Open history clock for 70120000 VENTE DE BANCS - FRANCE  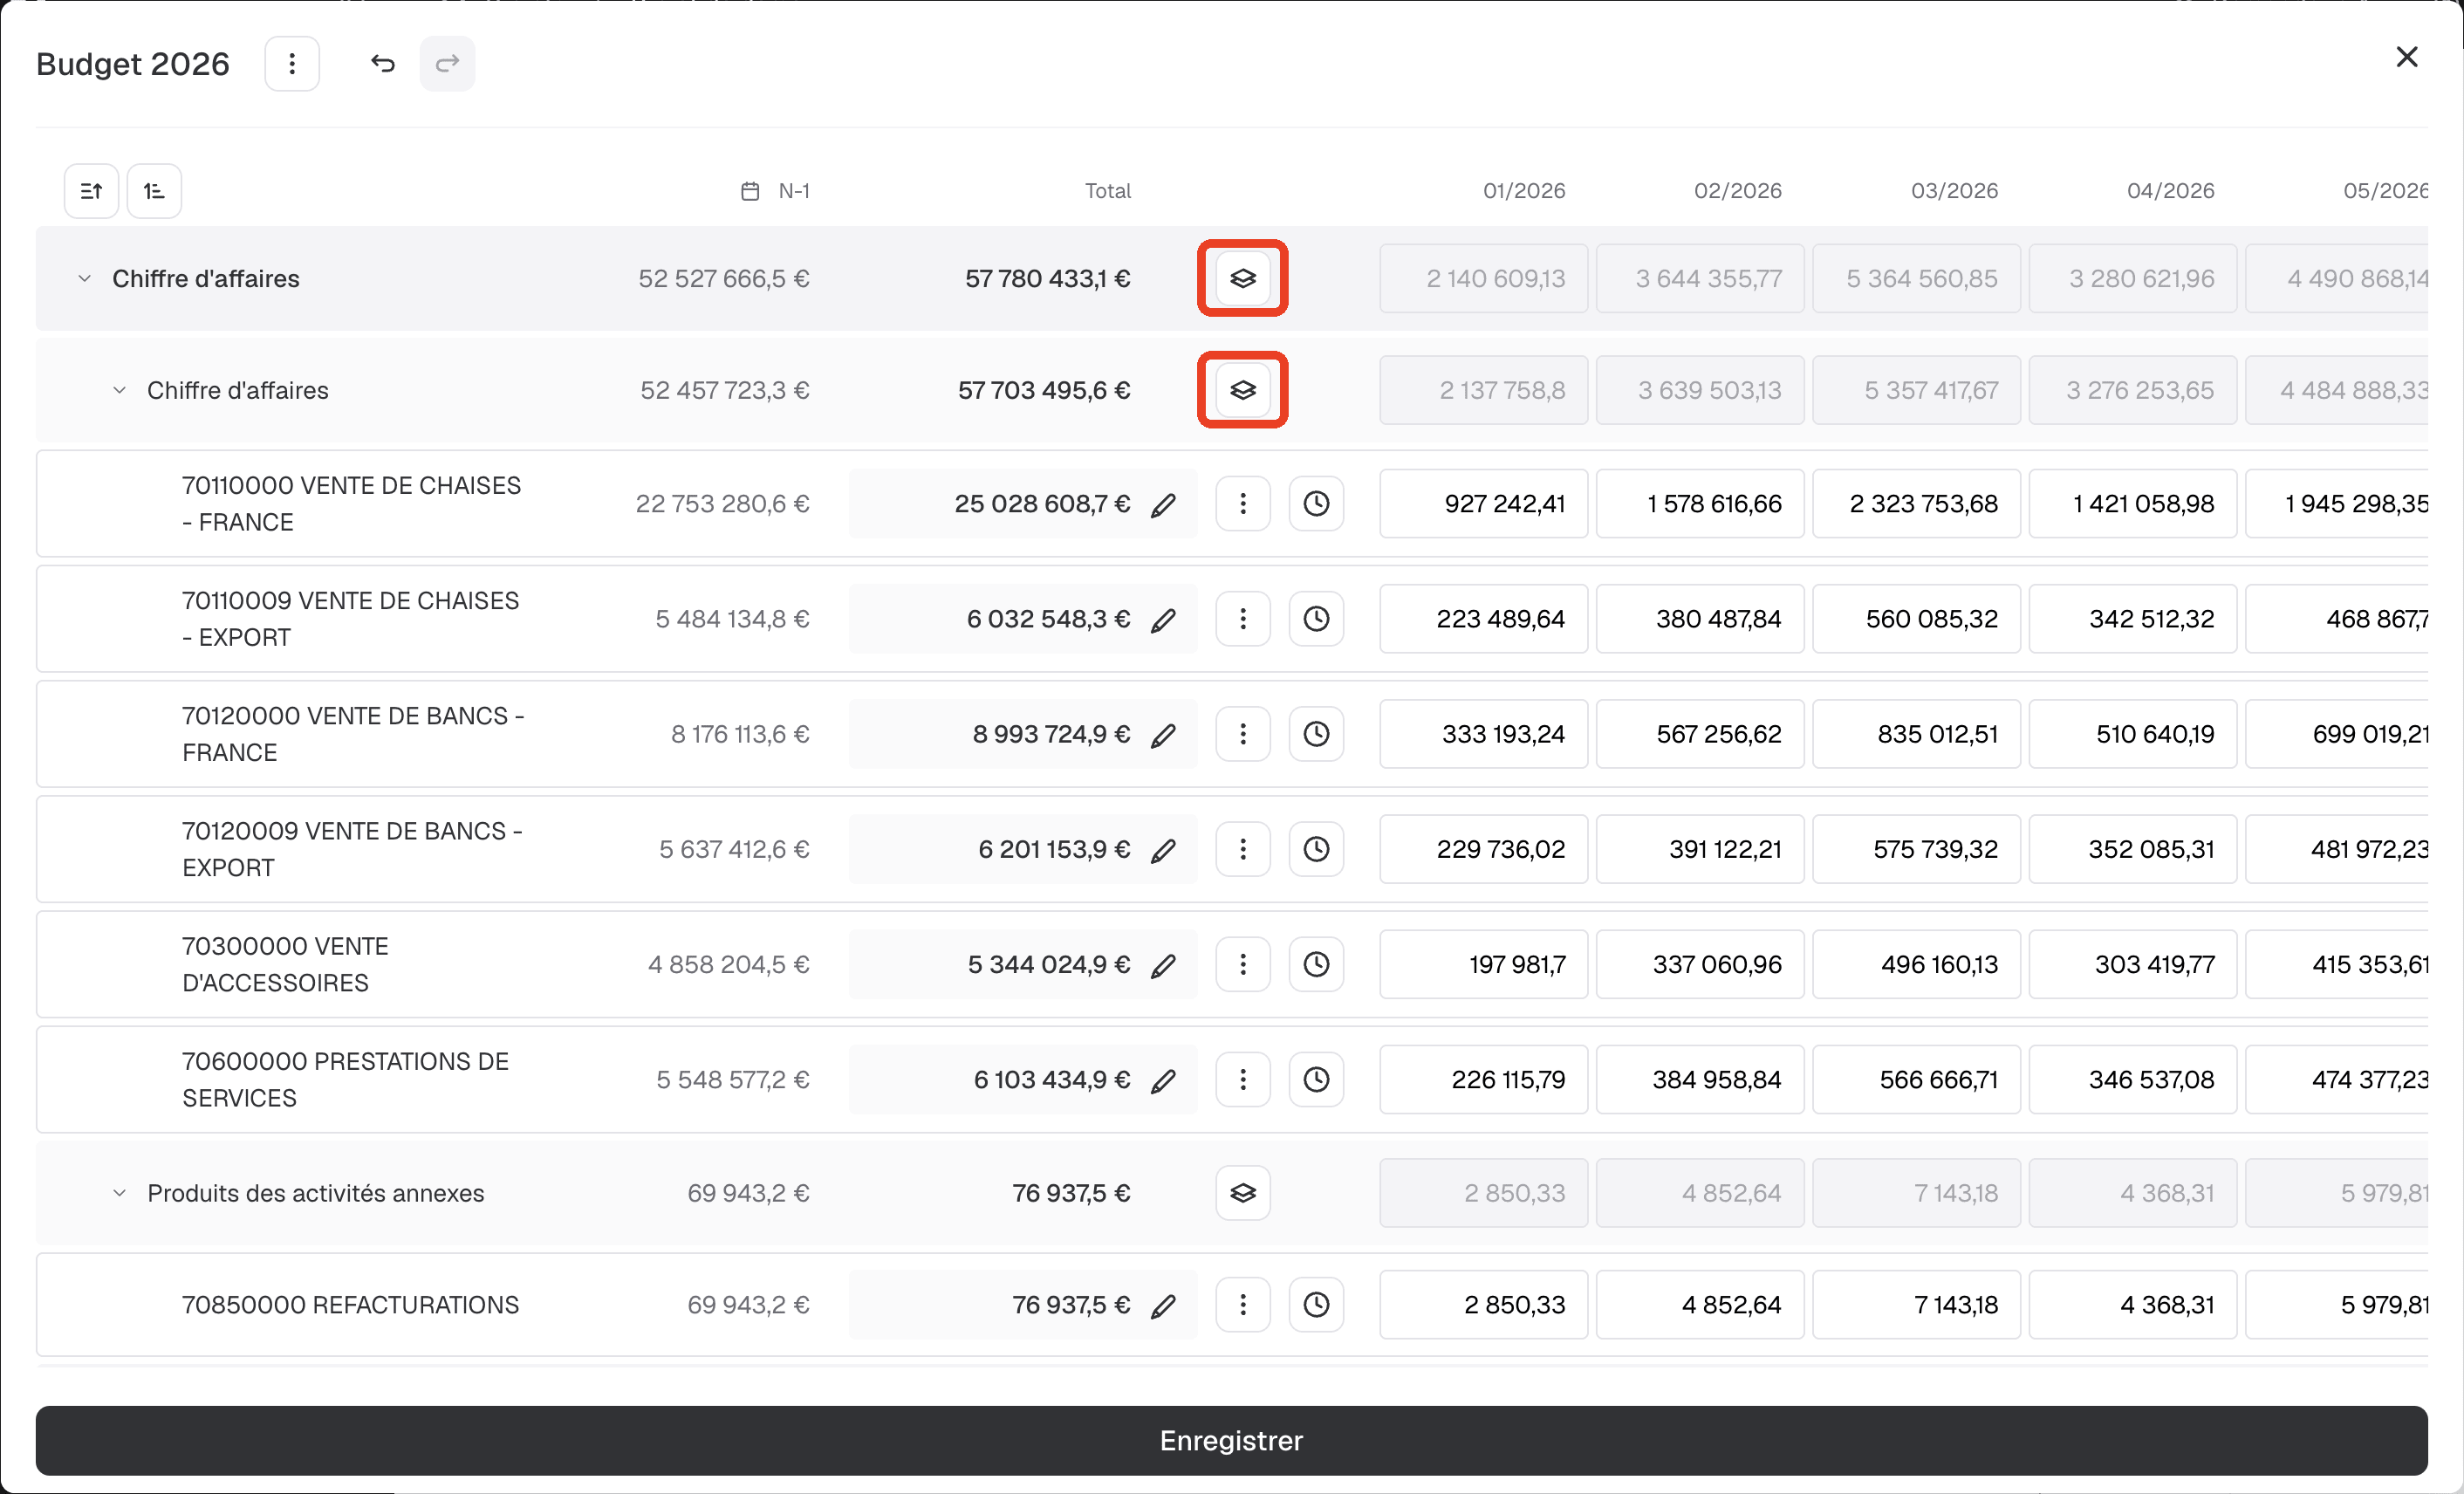[1316, 734]
